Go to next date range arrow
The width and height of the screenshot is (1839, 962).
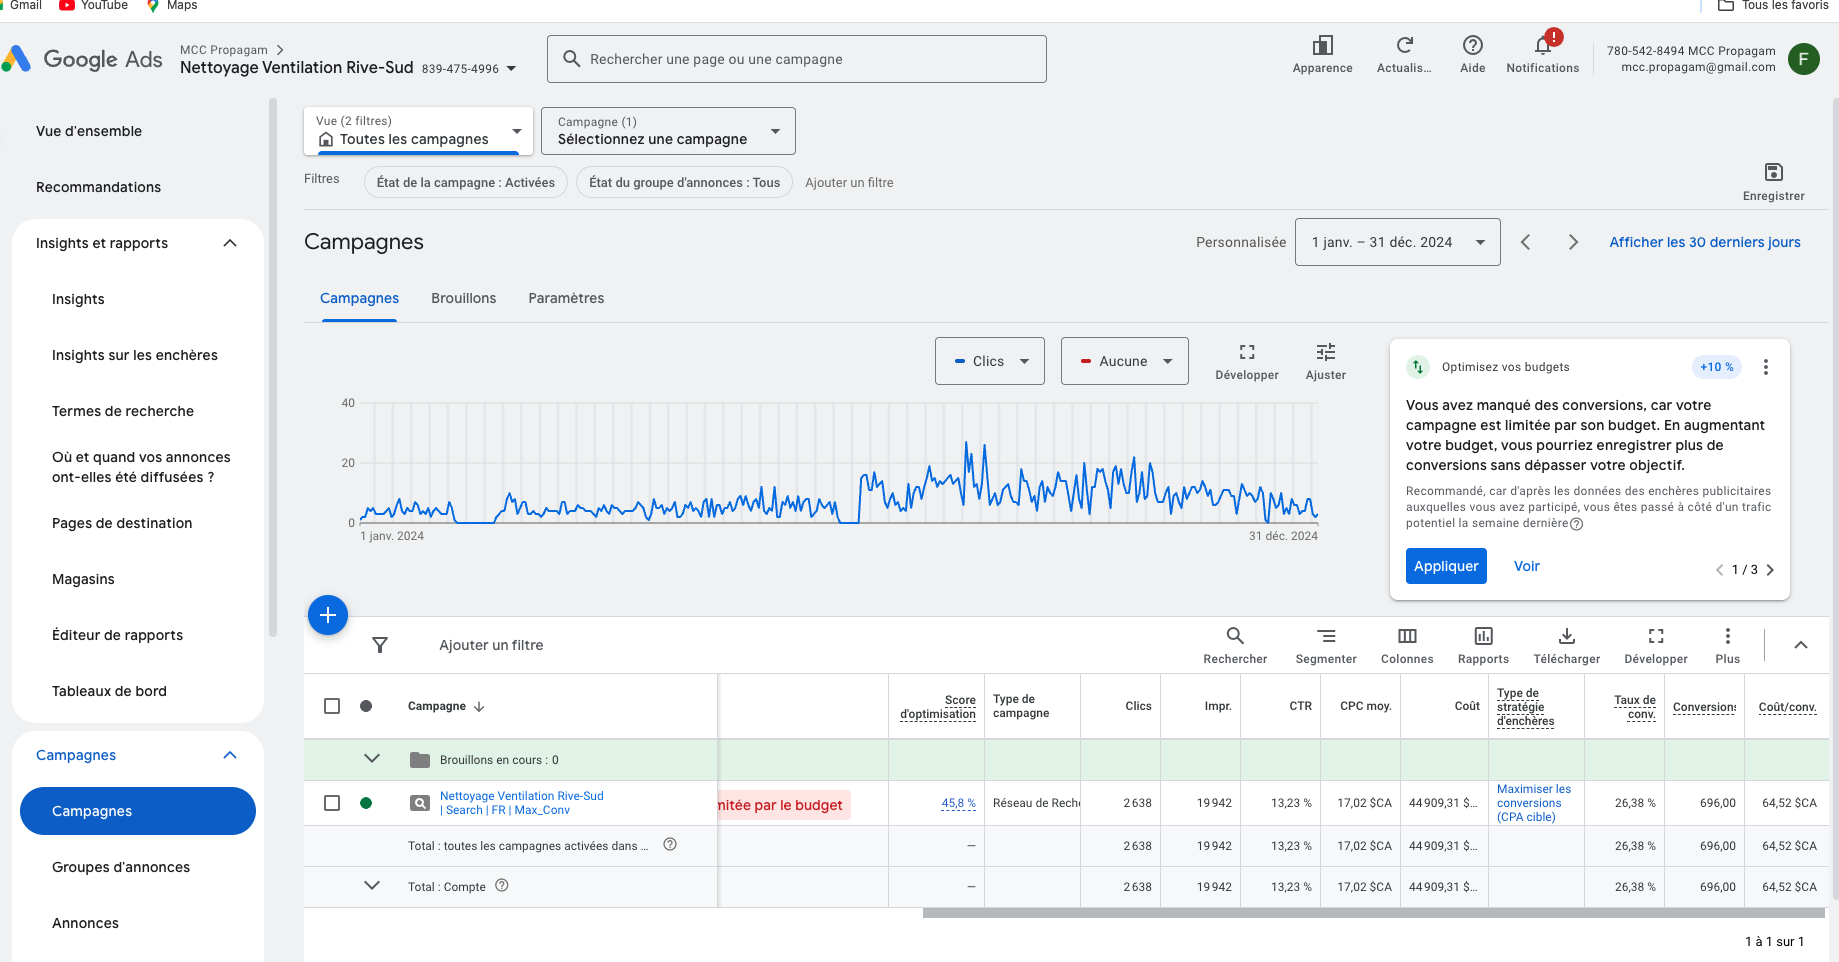(x=1573, y=242)
